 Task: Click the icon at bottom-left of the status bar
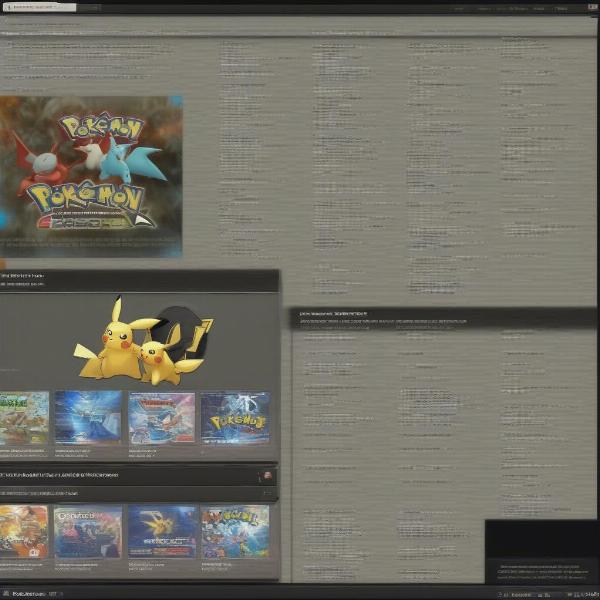(6, 594)
